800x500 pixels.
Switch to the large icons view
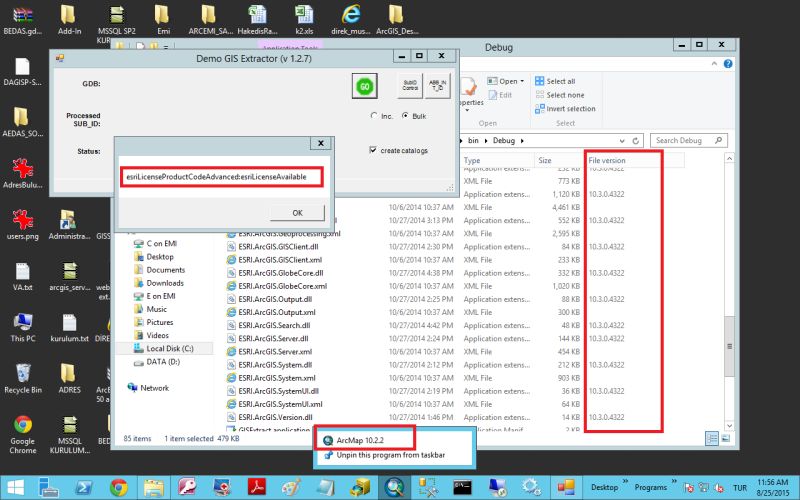coord(726,438)
